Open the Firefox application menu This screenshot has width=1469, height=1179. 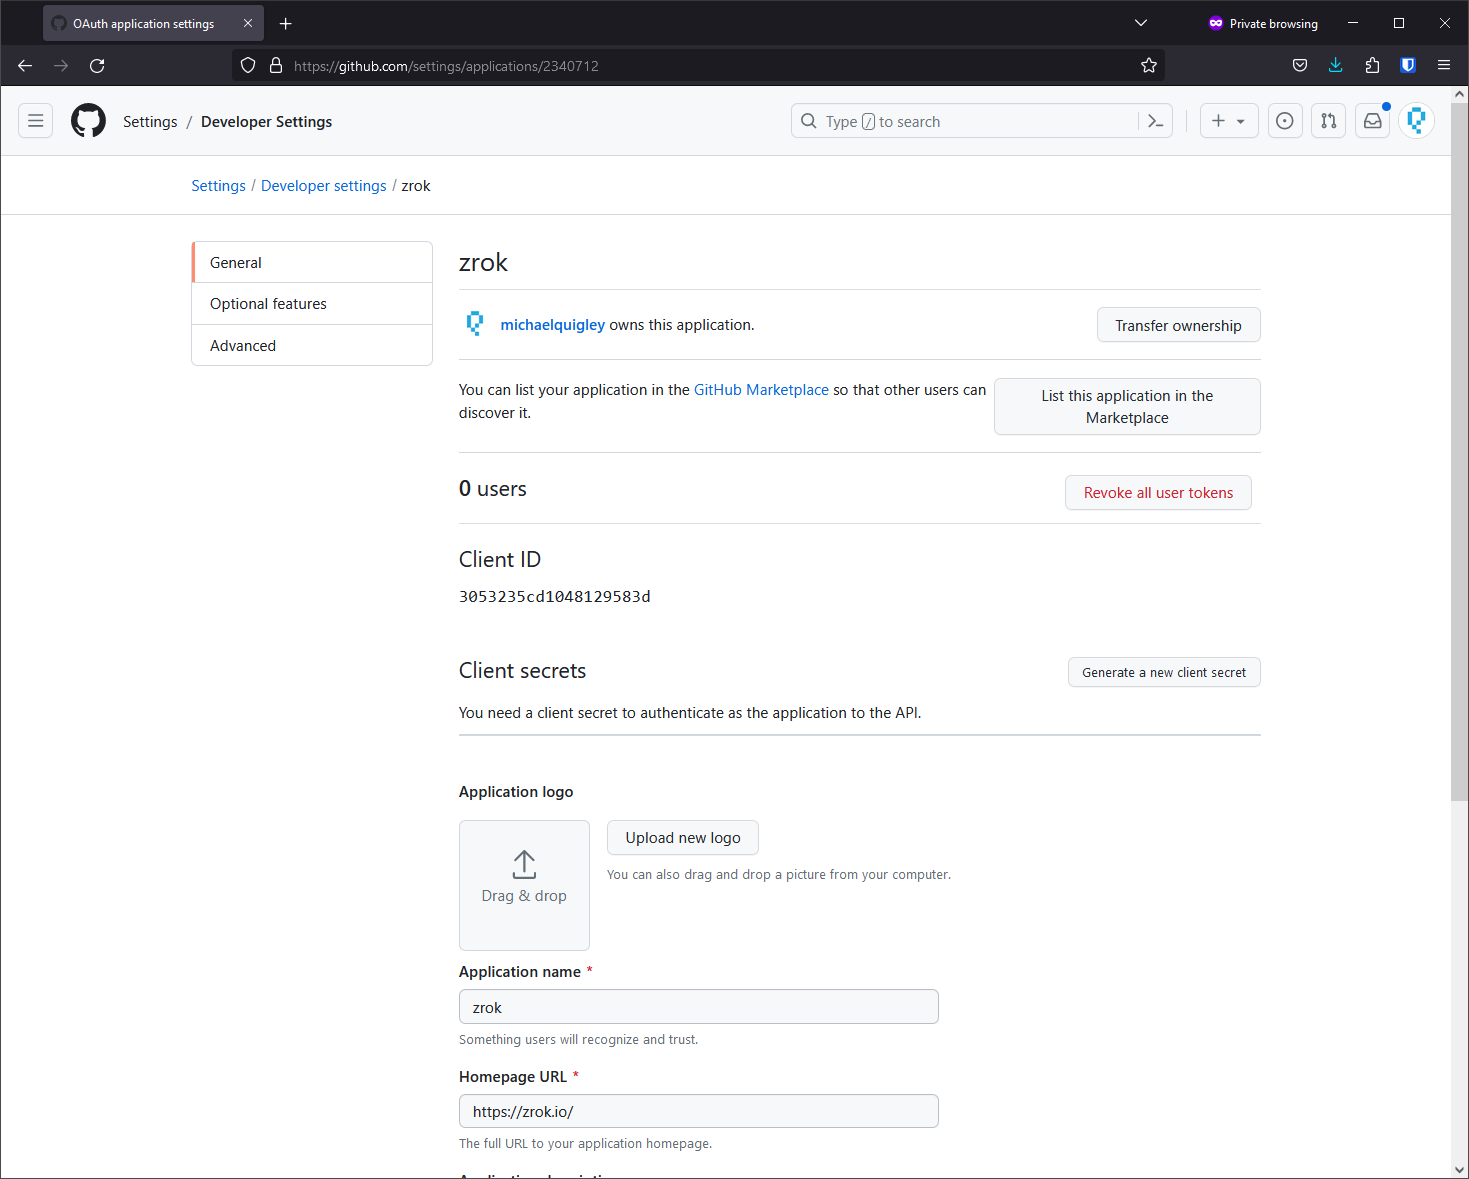1444,66
